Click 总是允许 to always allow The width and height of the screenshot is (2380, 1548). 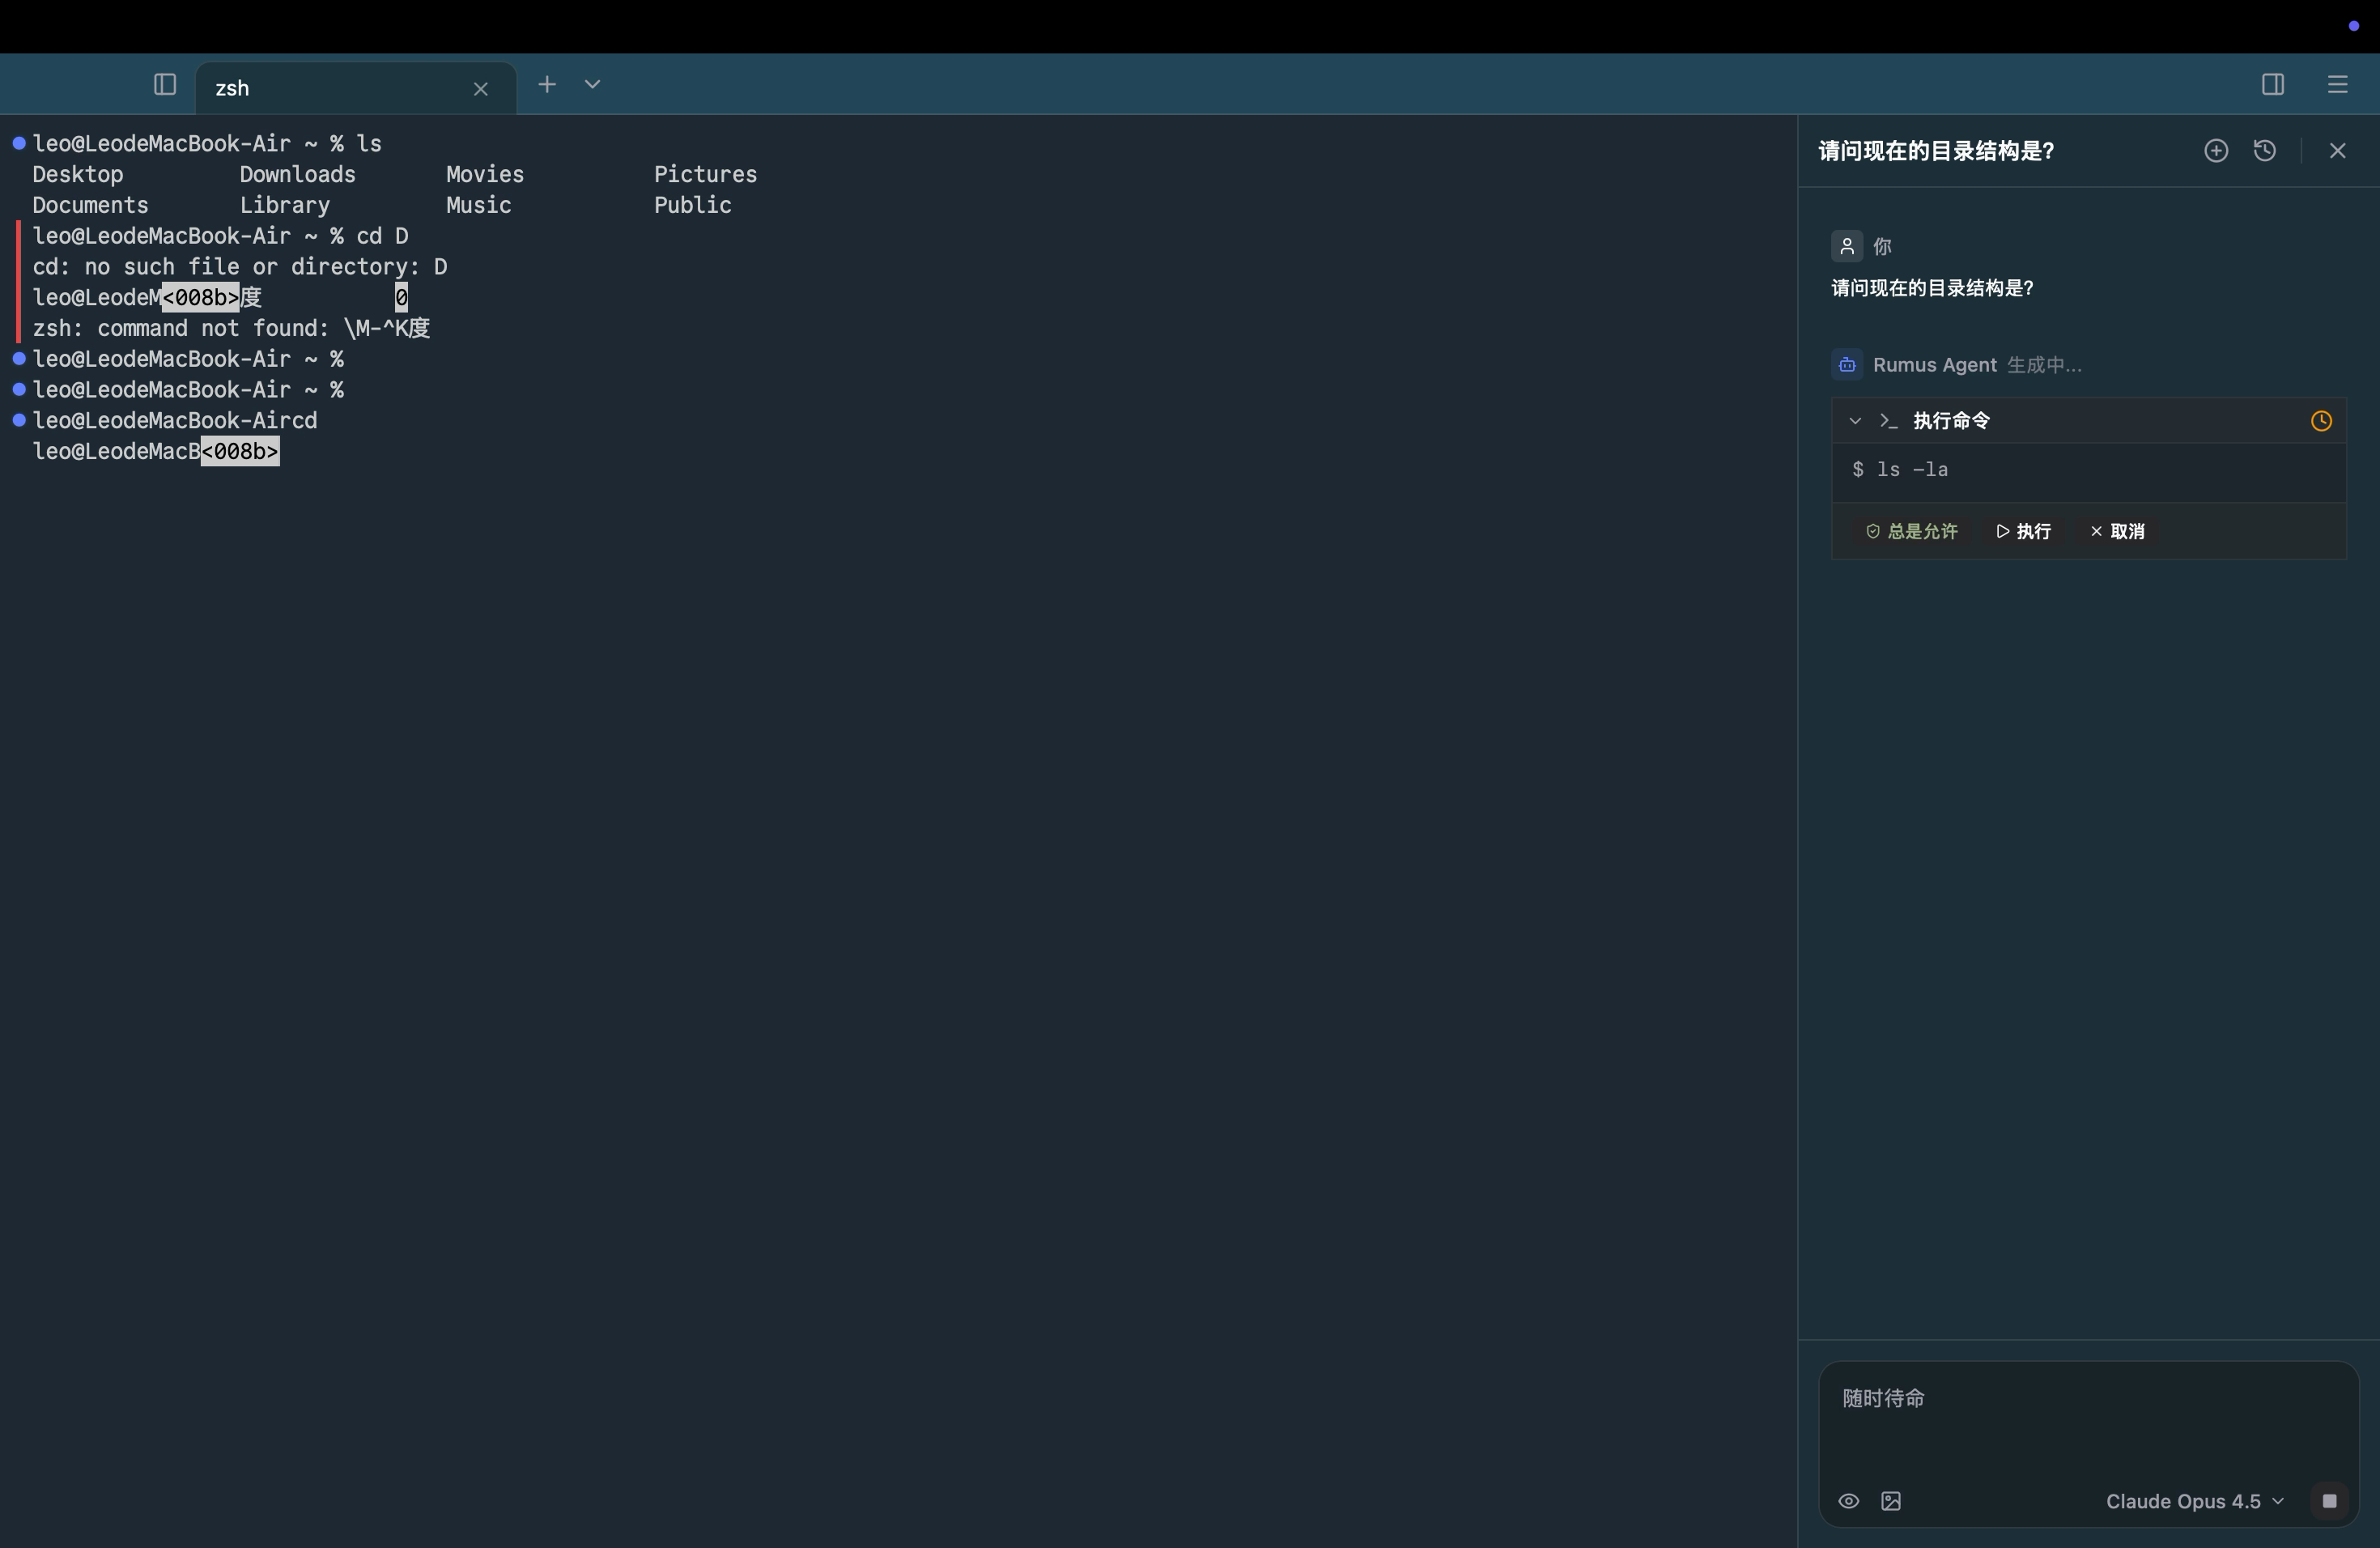click(1912, 531)
